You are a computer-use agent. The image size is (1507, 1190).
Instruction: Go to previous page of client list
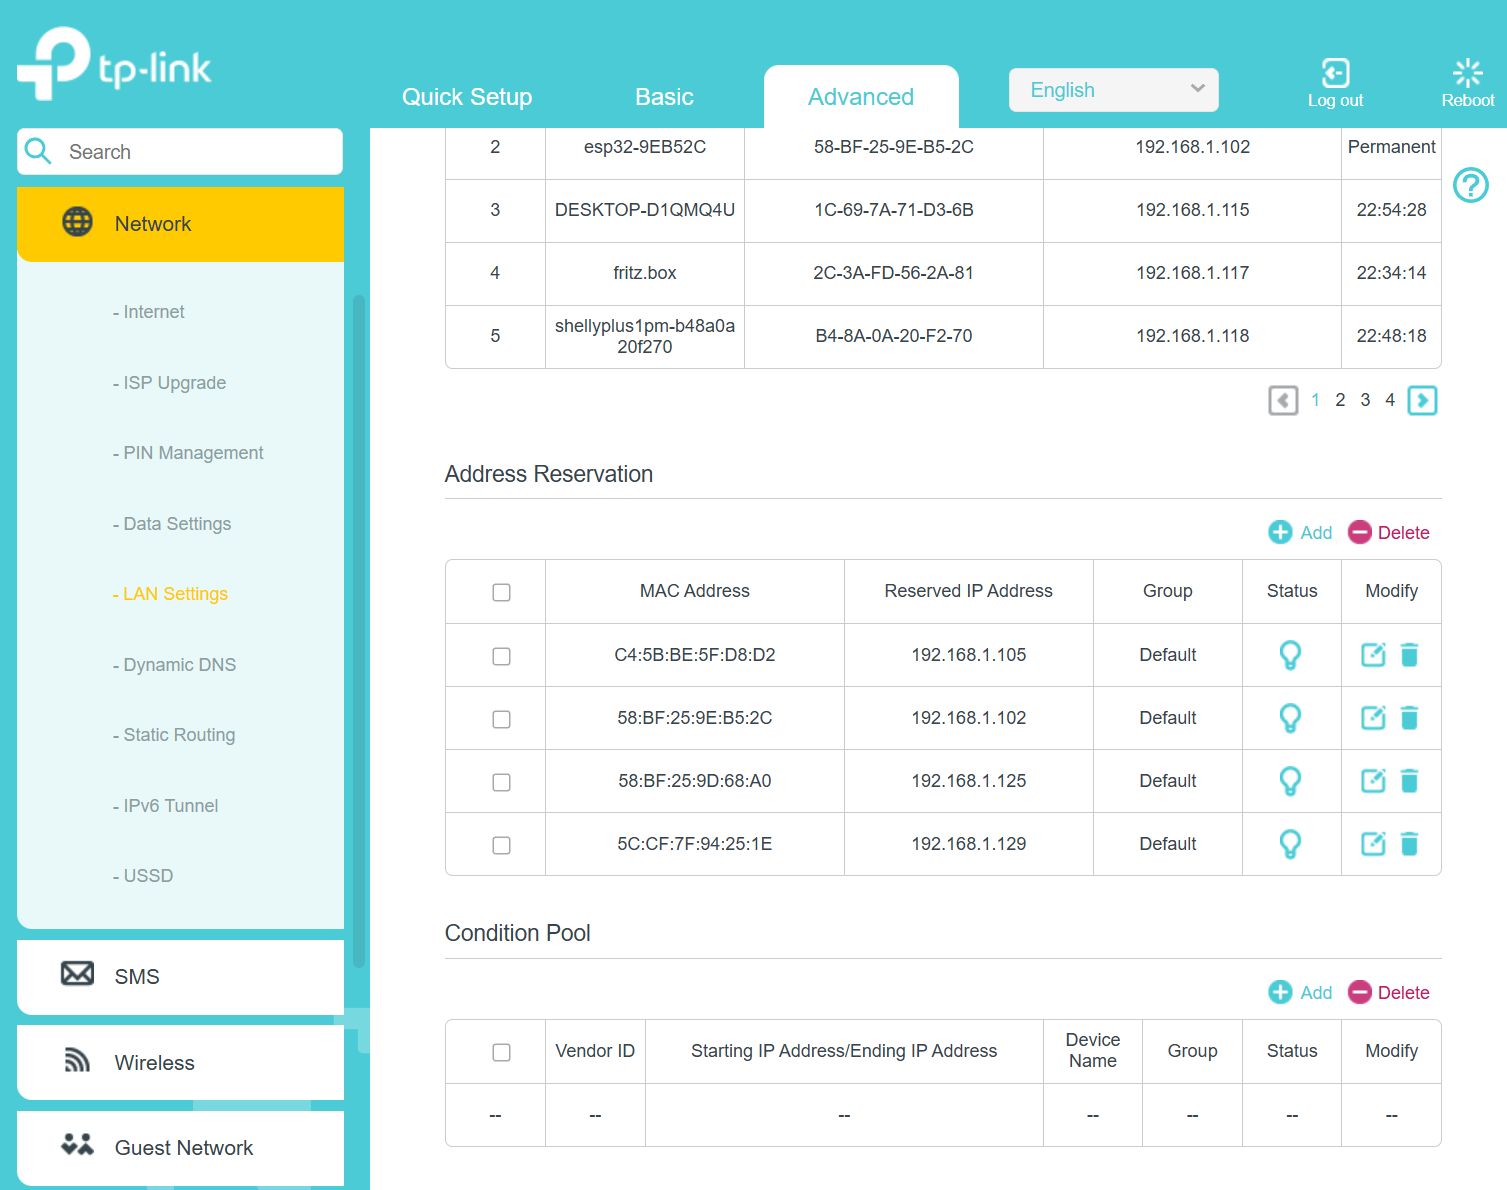1283,400
